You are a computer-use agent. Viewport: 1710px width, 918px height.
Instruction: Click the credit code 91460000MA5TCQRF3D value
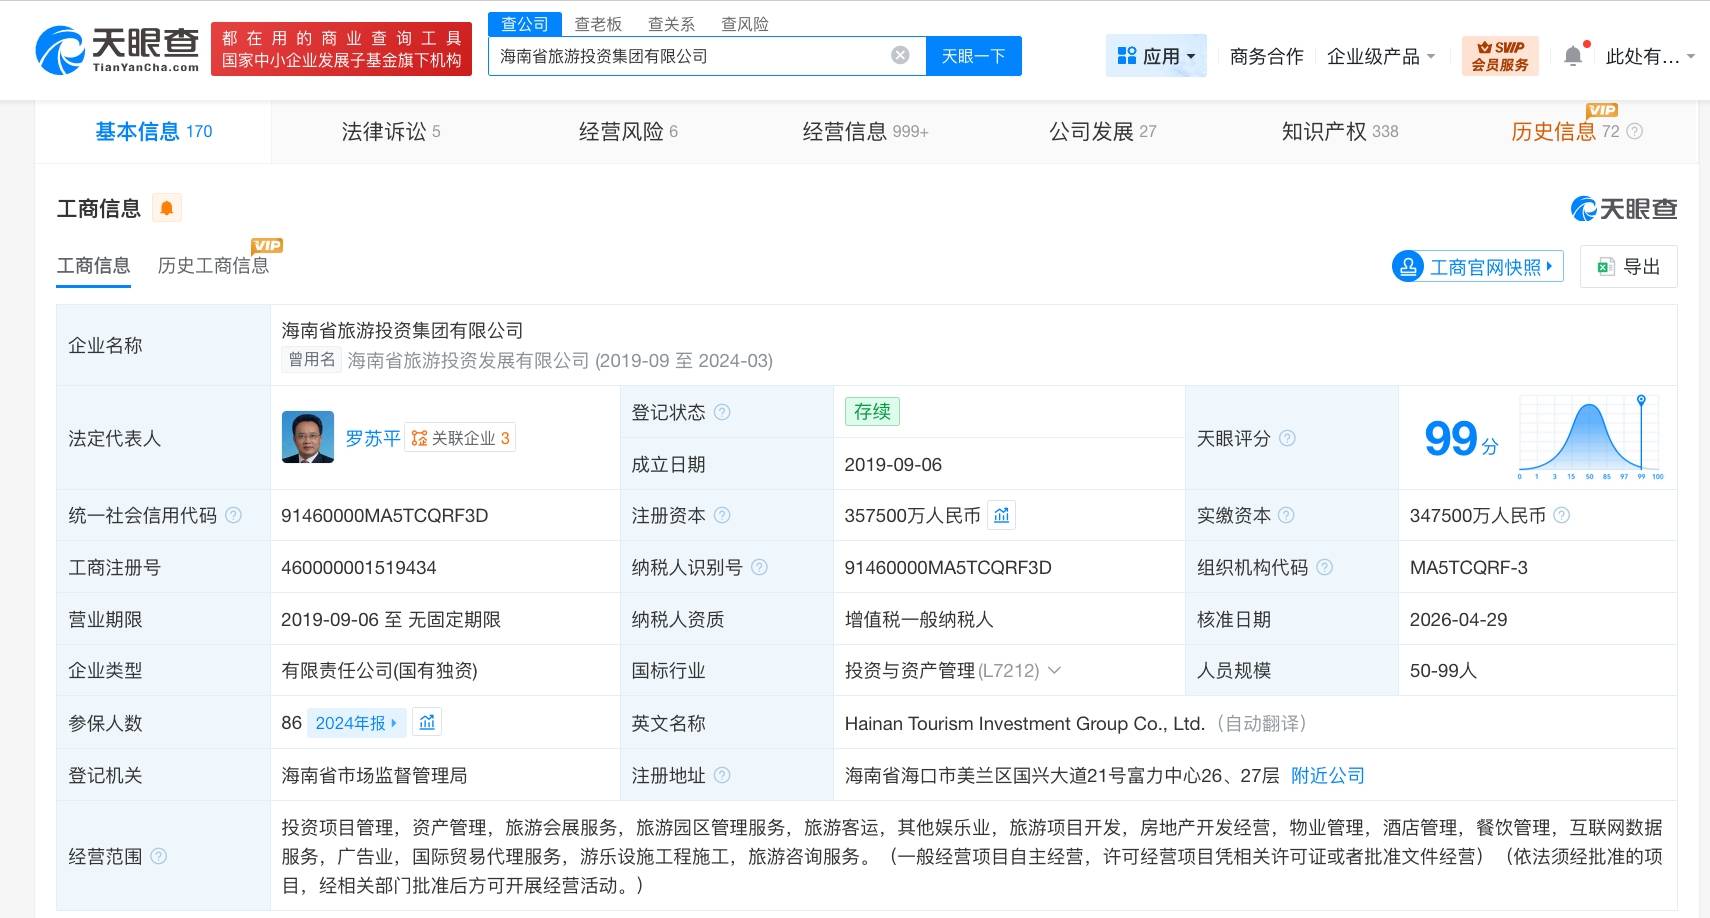point(384,515)
